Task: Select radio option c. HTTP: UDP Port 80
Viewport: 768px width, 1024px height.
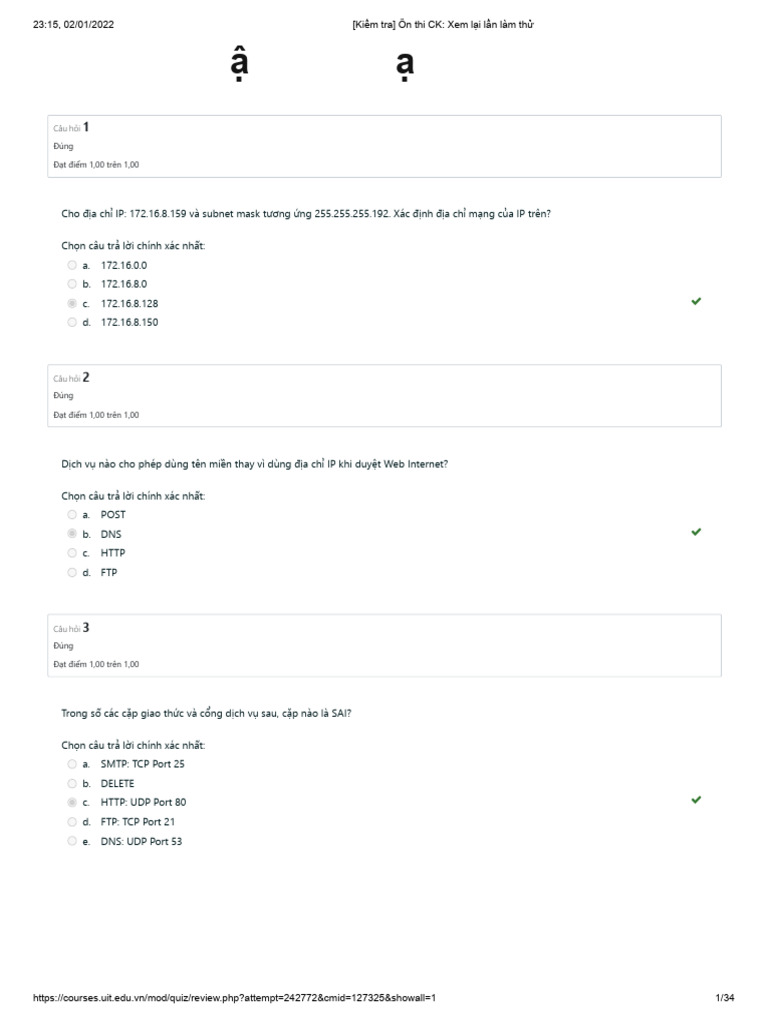Action: click(72, 802)
